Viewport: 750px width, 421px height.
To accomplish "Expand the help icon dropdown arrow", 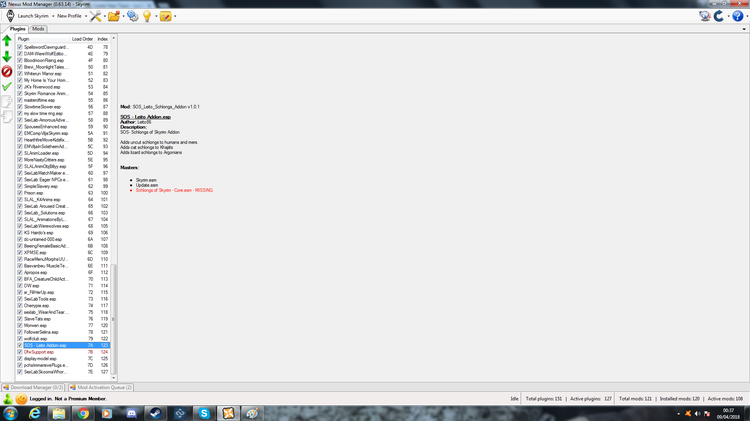I will [747, 16].
